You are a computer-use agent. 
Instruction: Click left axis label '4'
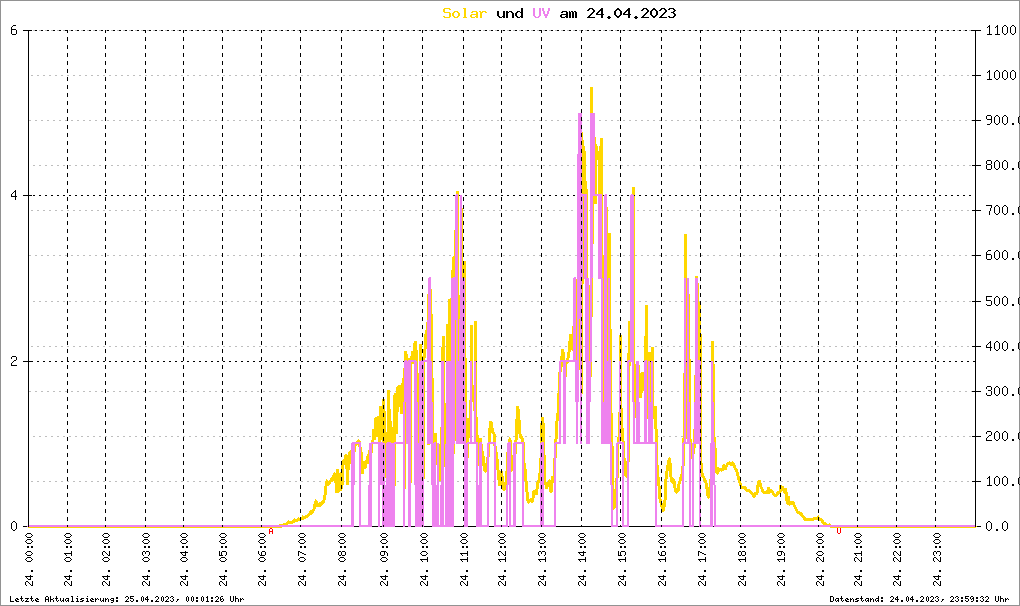pyautogui.click(x=14, y=196)
